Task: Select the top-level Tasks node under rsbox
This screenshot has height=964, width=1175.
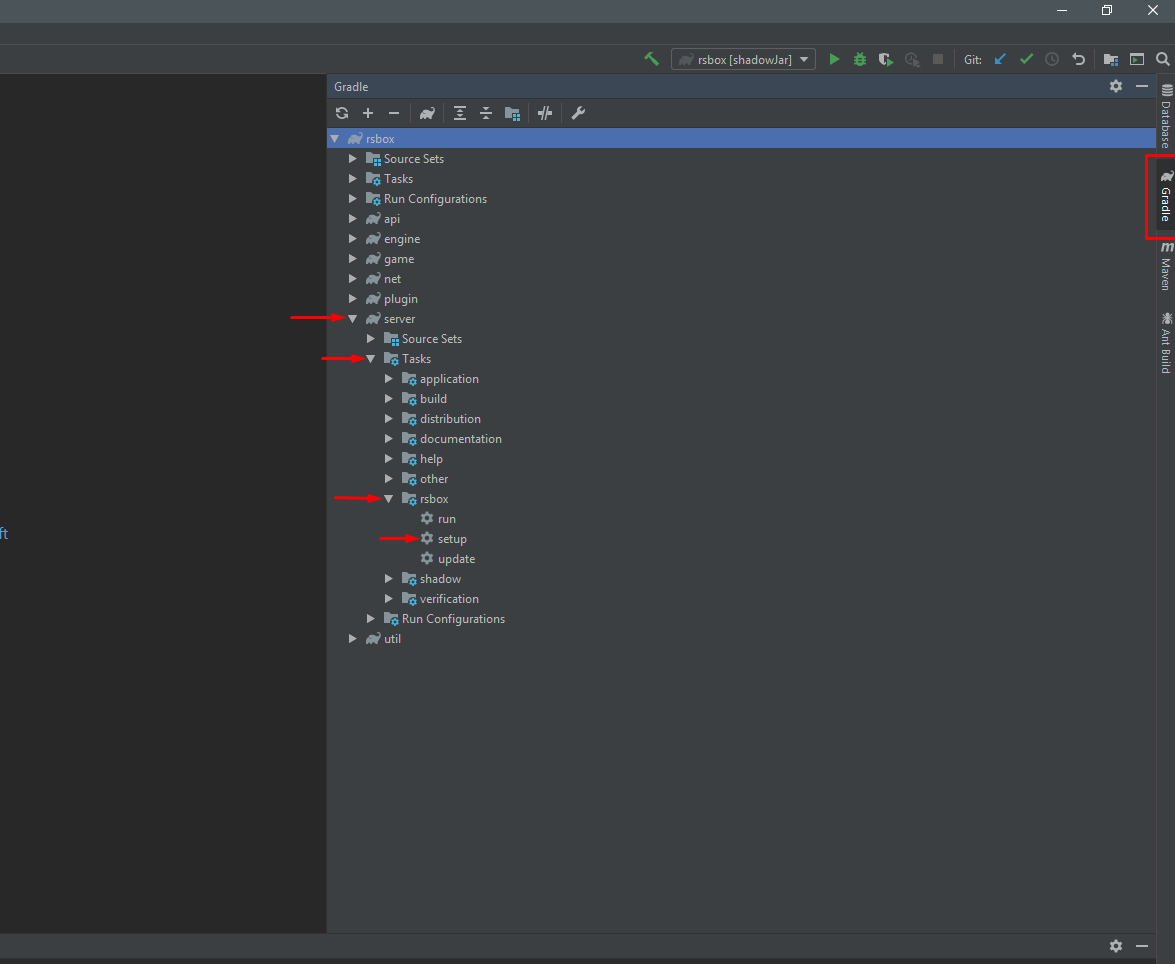Action: (x=399, y=179)
